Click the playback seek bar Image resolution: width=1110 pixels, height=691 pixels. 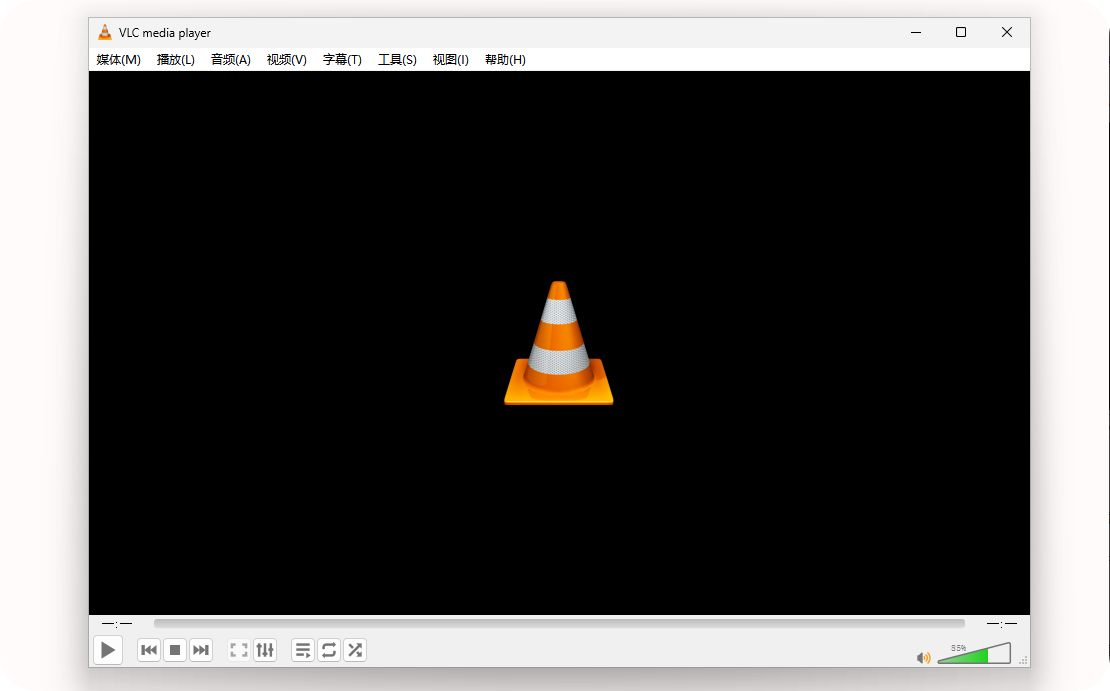coord(559,623)
